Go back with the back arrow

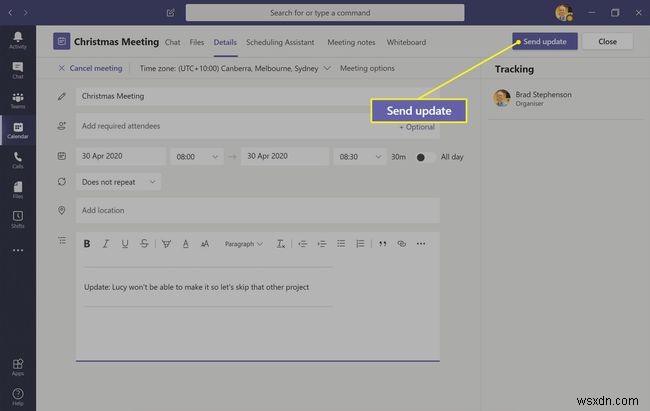[x=10, y=13]
